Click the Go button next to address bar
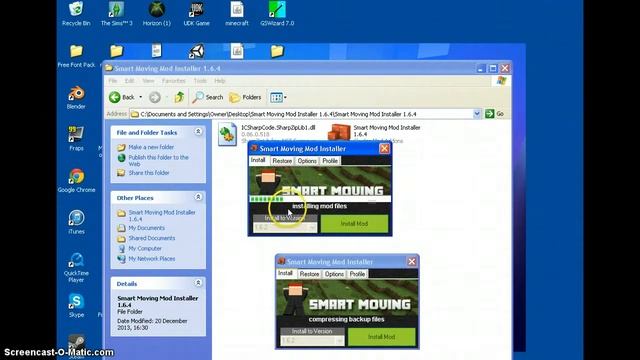Viewport: 640px width, 360px height. (494, 114)
